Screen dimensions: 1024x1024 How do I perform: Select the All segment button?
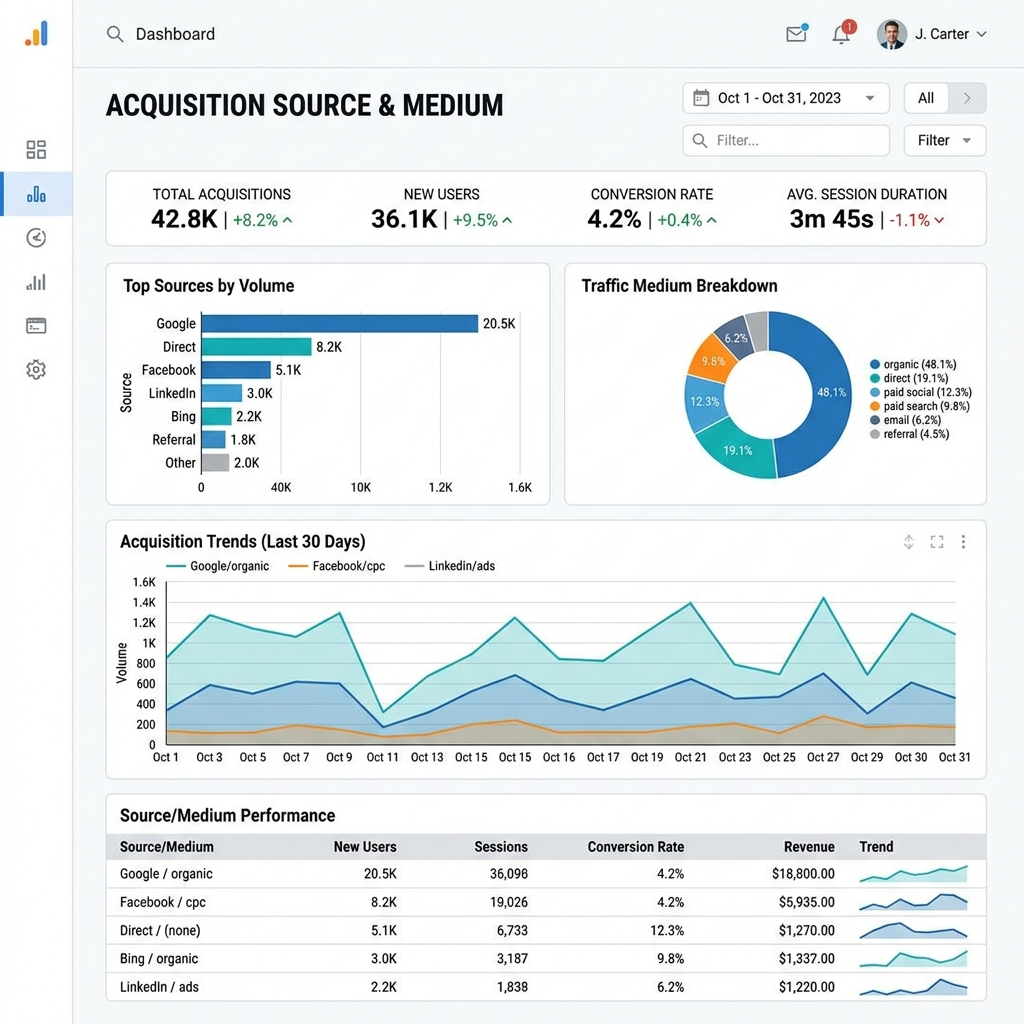(925, 98)
